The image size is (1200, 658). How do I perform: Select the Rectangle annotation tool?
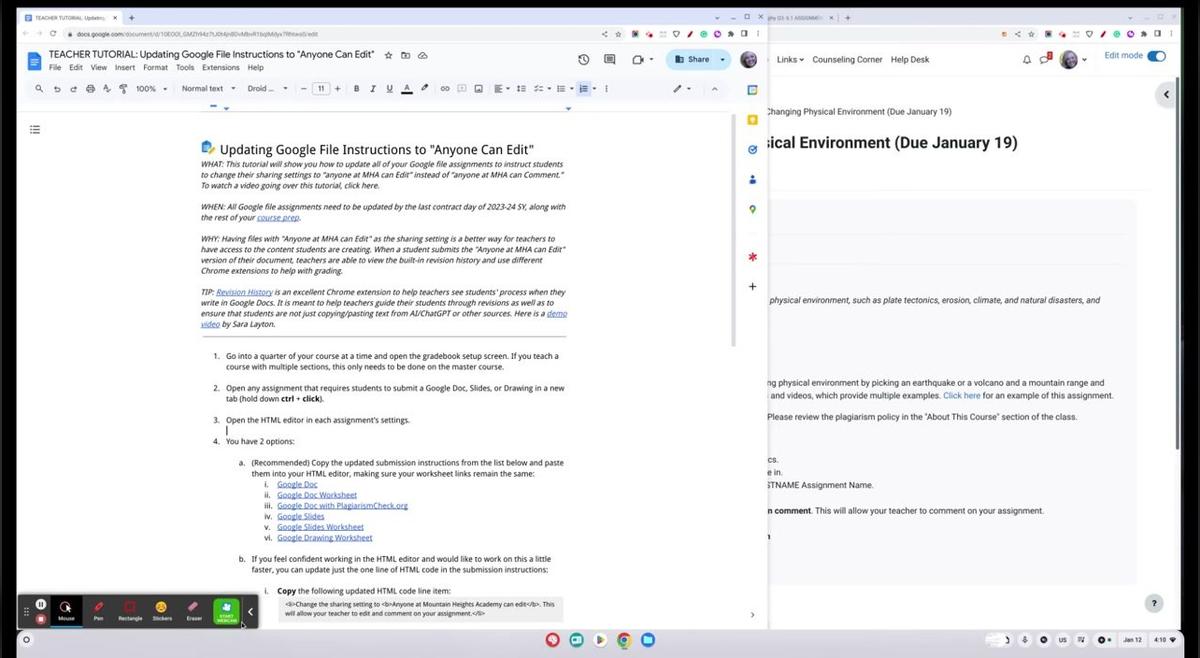click(130, 610)
